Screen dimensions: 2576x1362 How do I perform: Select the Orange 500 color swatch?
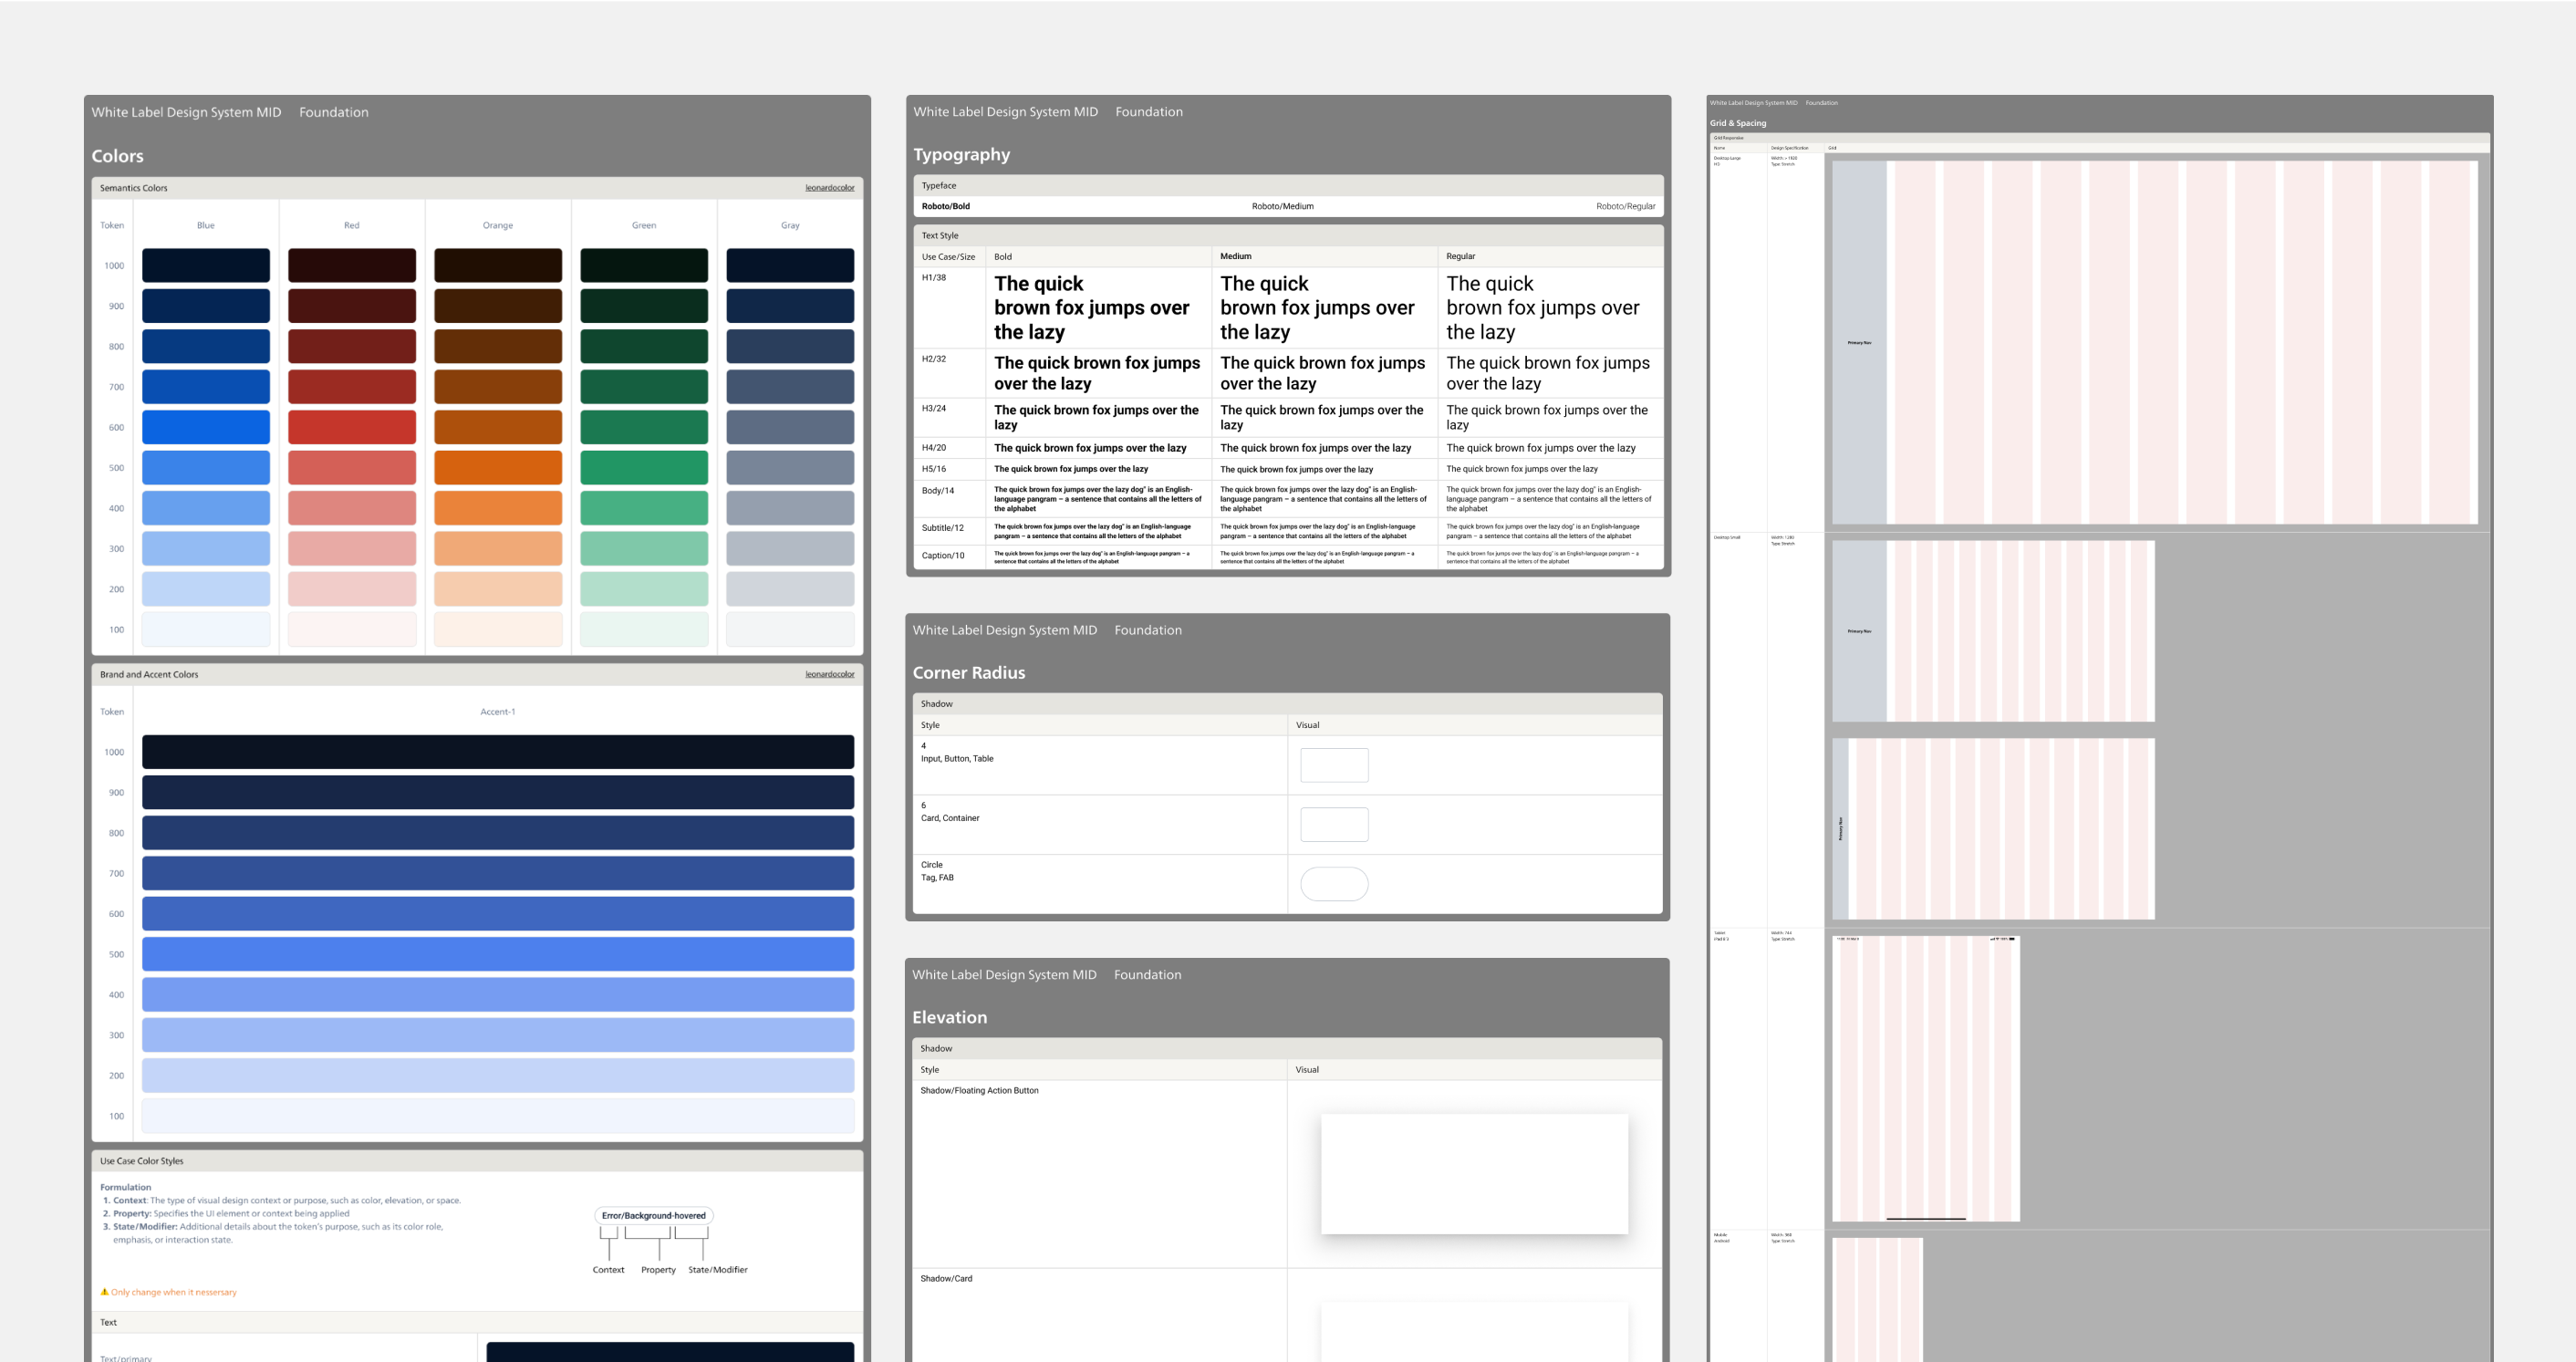(x=498, y=467)
